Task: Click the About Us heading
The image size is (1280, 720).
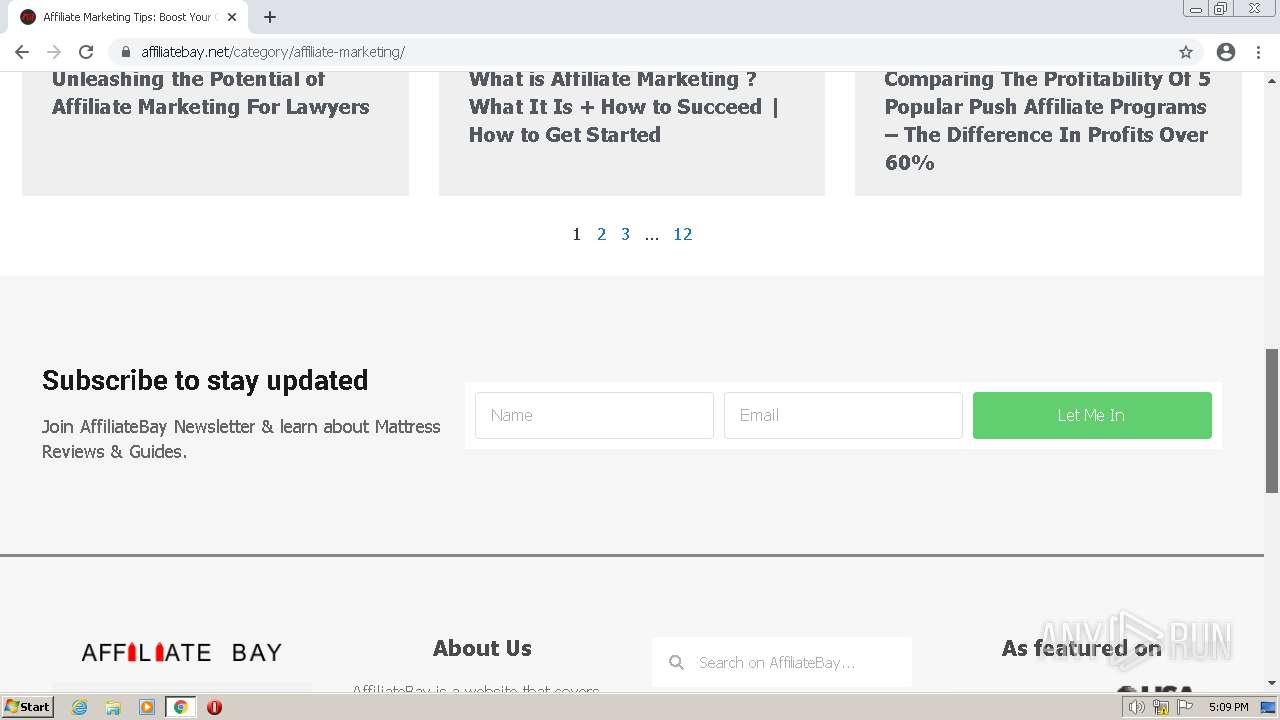Action: [x=482, y=648]
